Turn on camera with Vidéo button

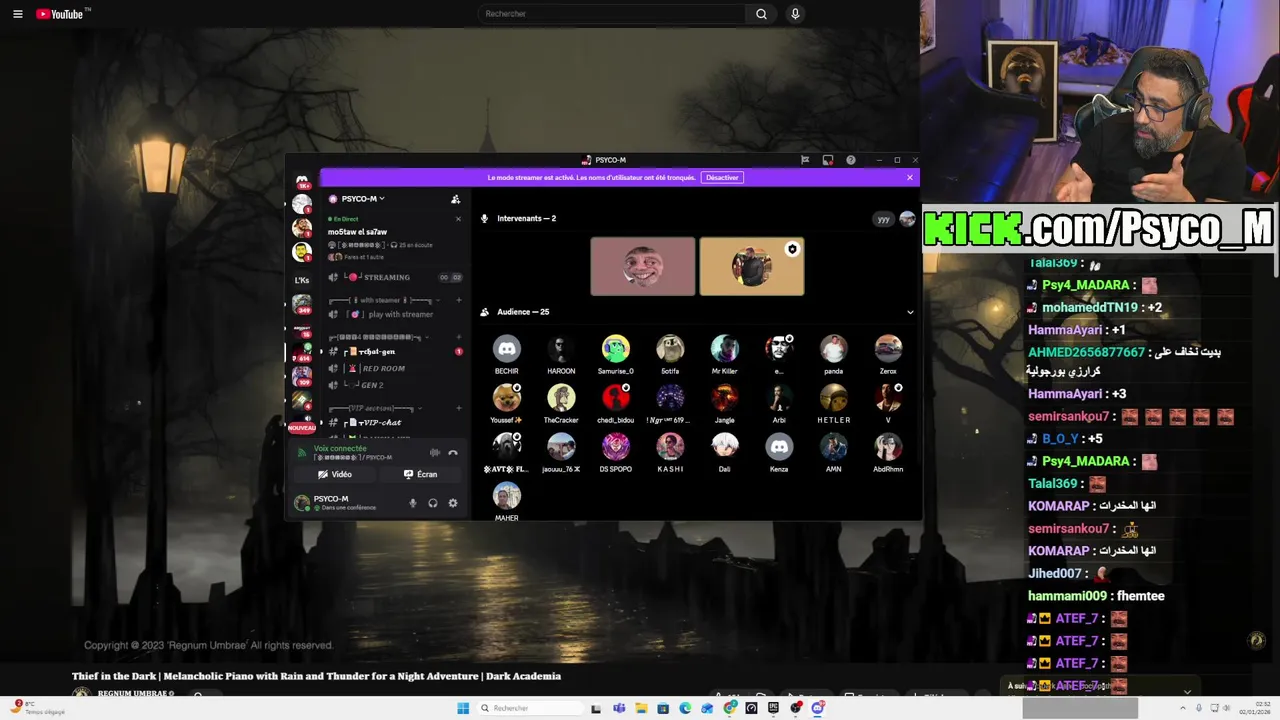click(335, 475)
